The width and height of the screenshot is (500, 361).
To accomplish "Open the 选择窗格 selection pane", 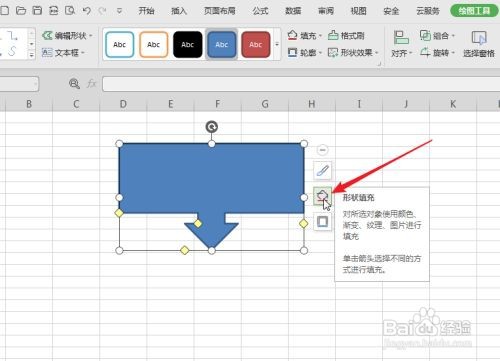I will point(479,44).
